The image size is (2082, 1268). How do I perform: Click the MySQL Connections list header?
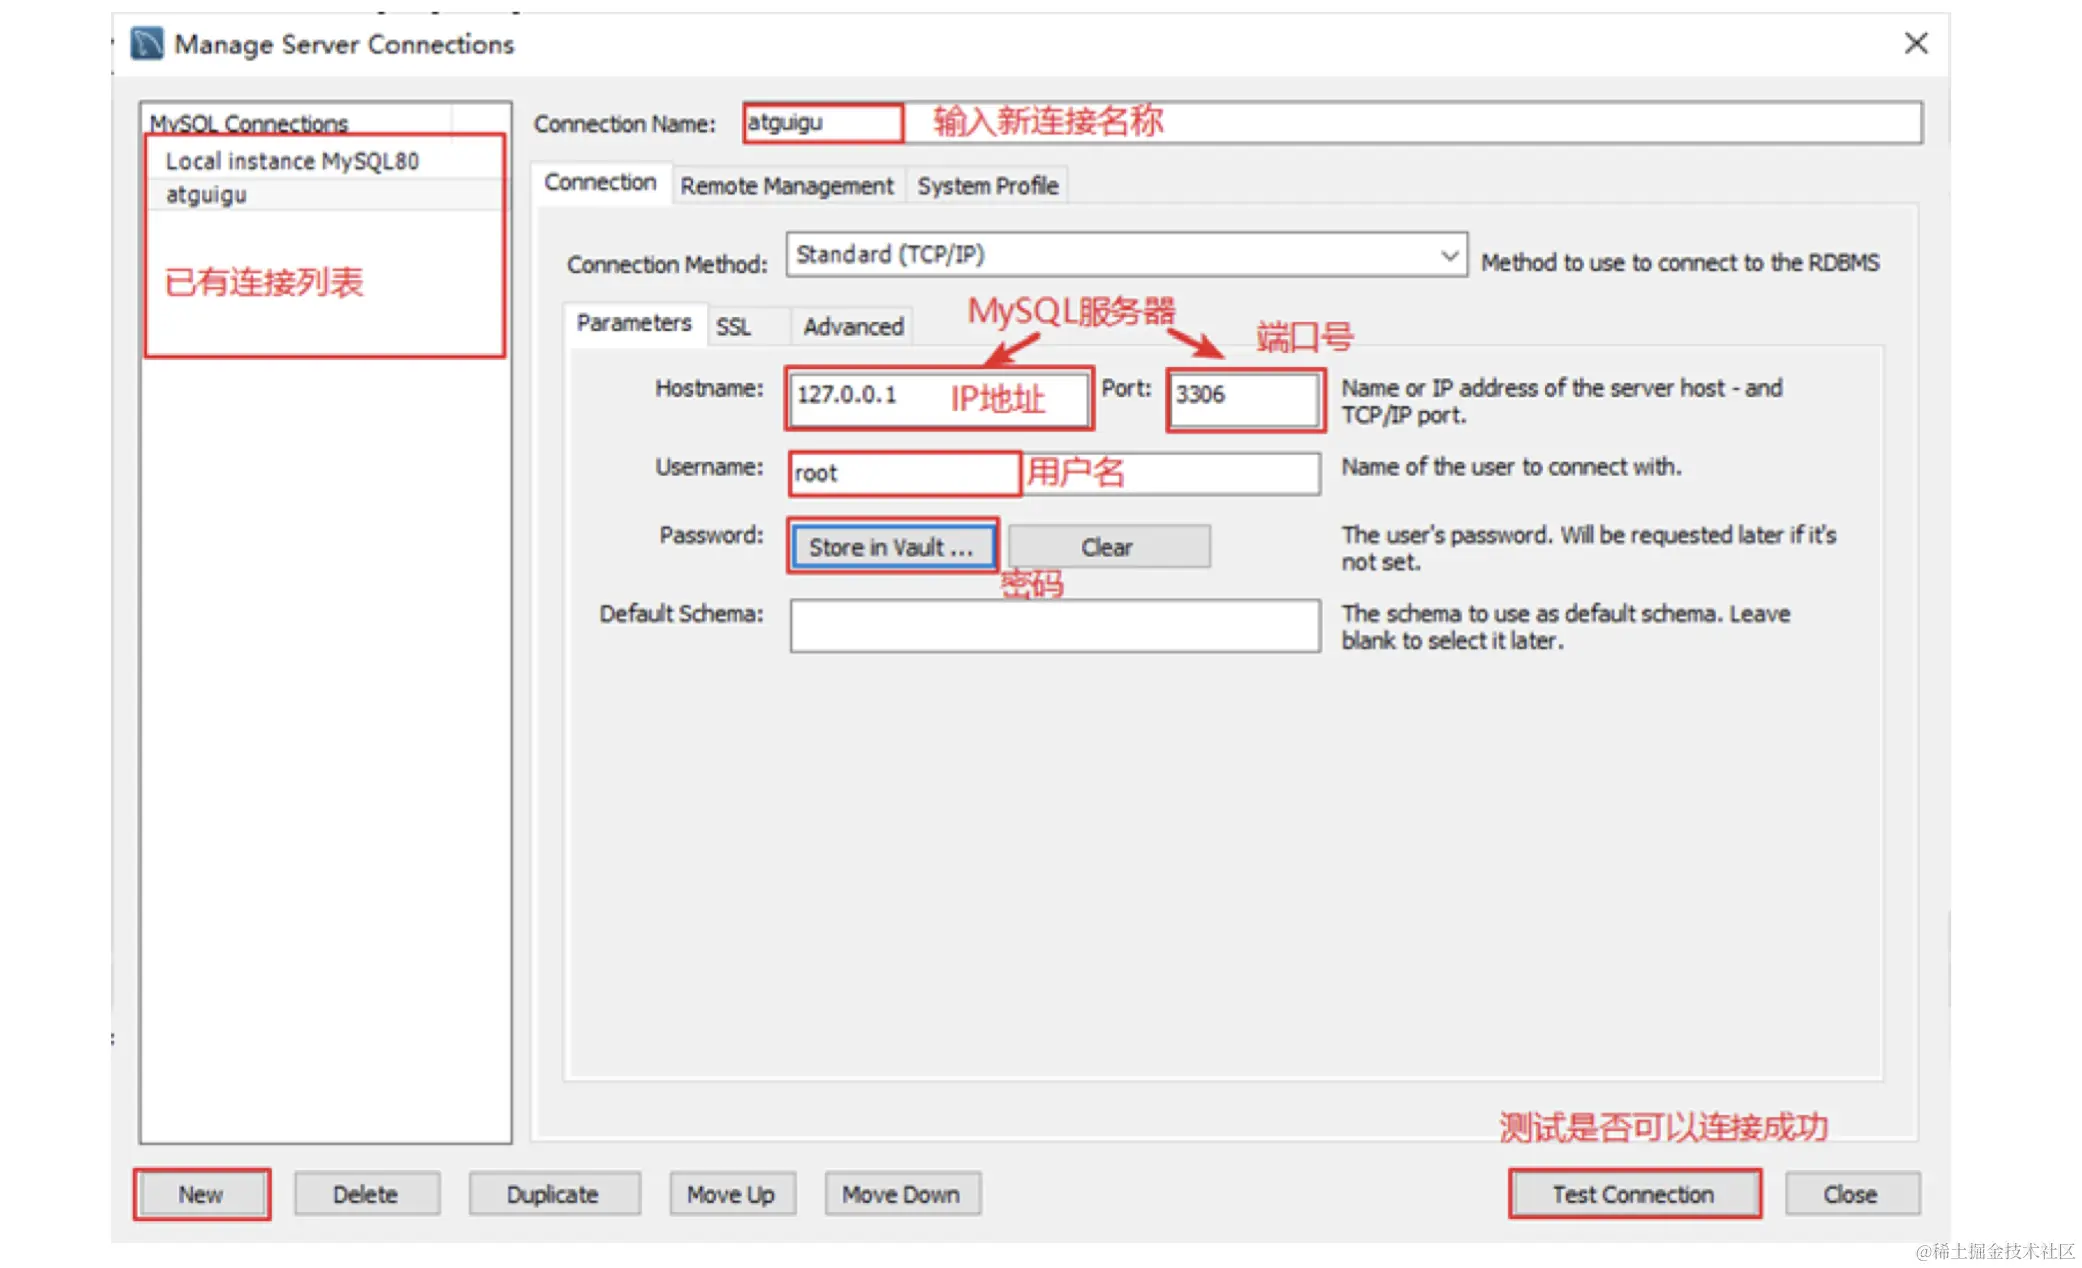[249, 123]
